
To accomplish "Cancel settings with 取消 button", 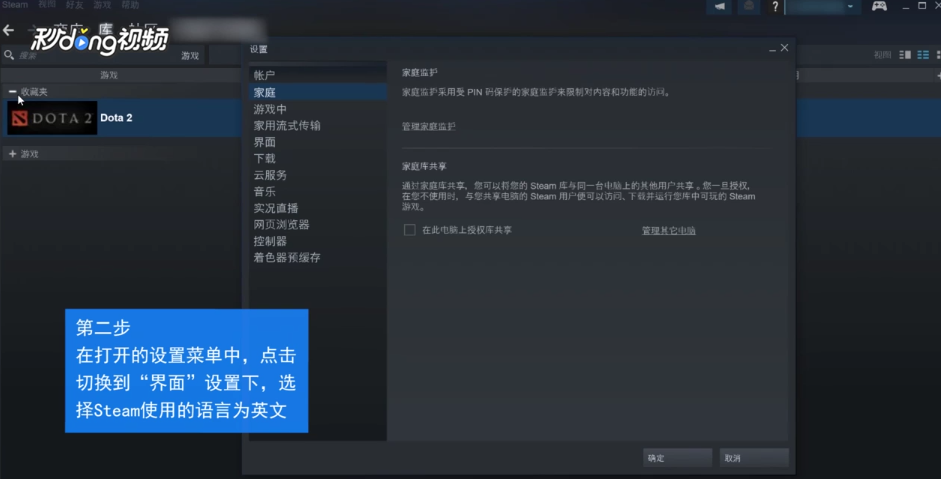I will pyautogui.click(x=754, y=458).
